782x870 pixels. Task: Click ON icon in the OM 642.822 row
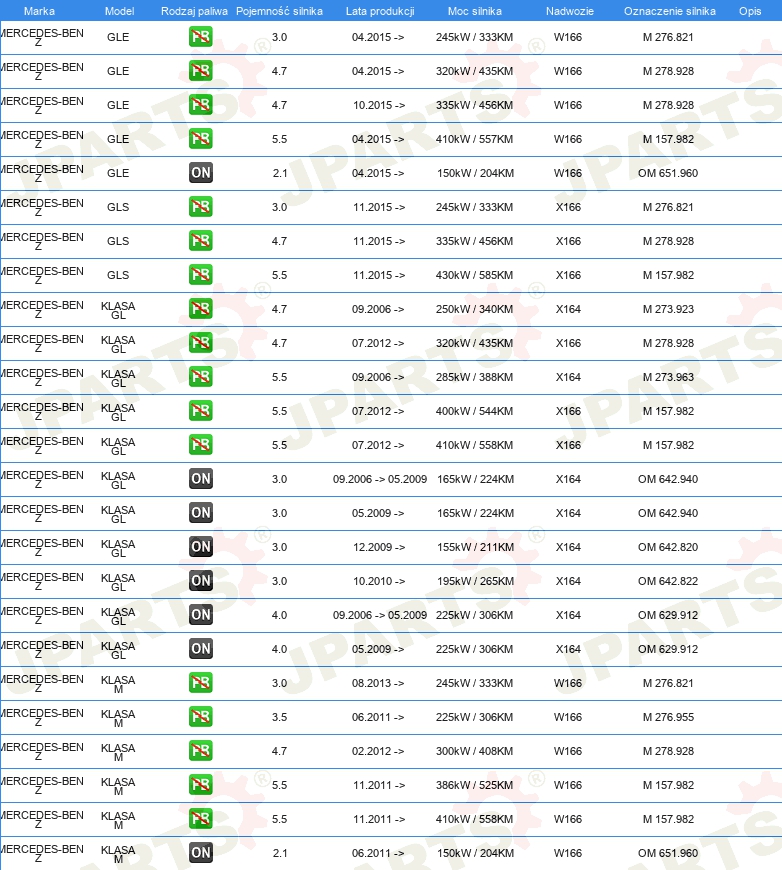pos(200,581)
